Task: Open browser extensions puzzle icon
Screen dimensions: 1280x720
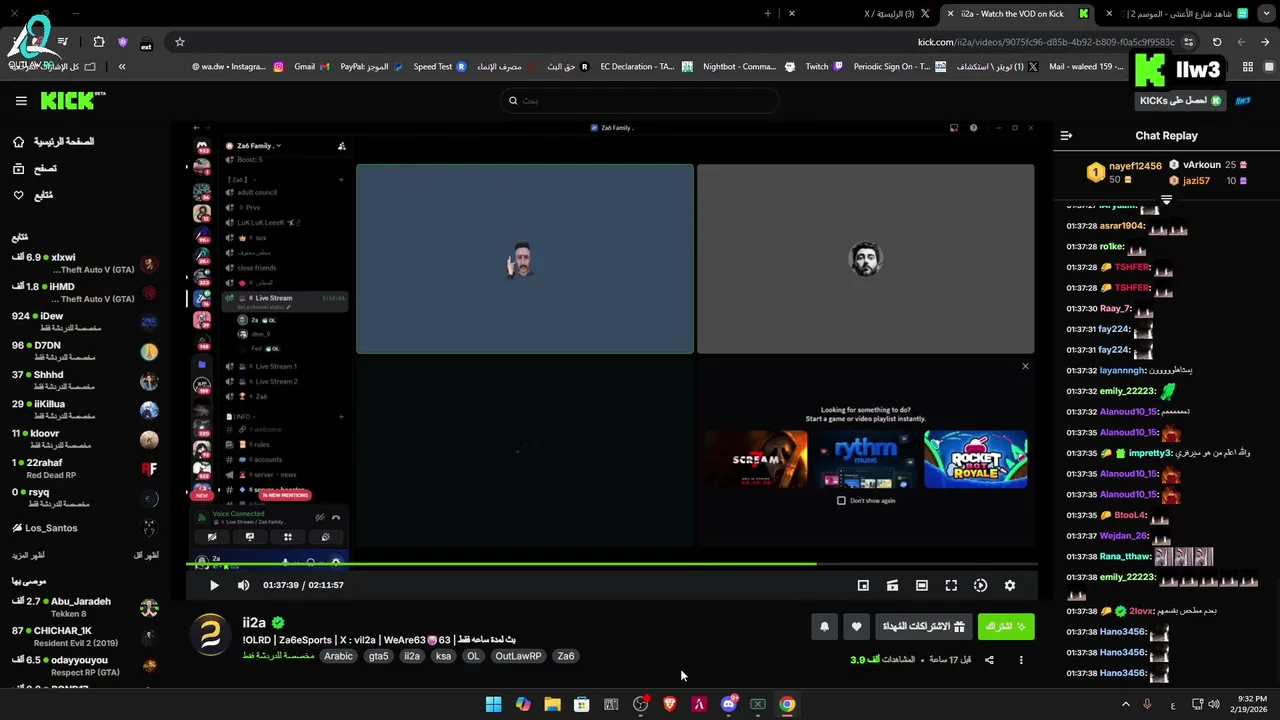Action: click(x=98, y=42)
